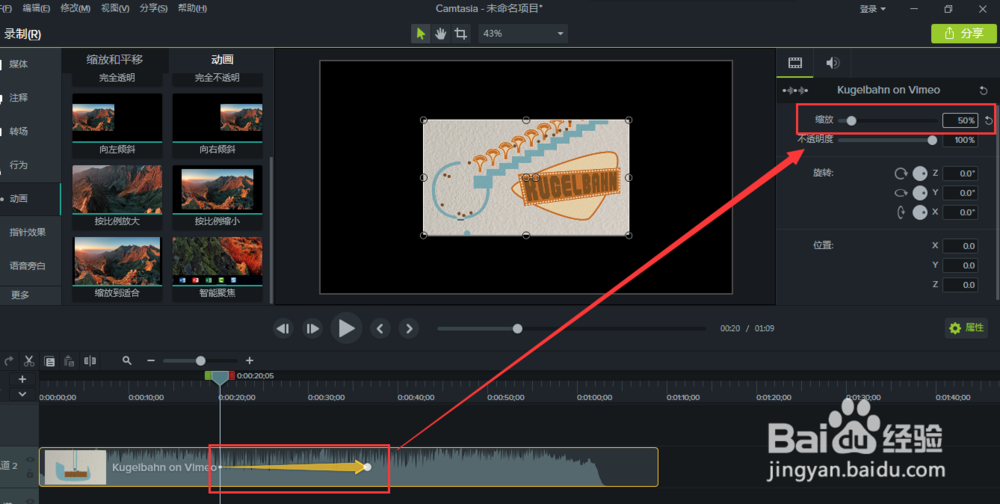Switch to the 动画 tab heading

point(222,59)
